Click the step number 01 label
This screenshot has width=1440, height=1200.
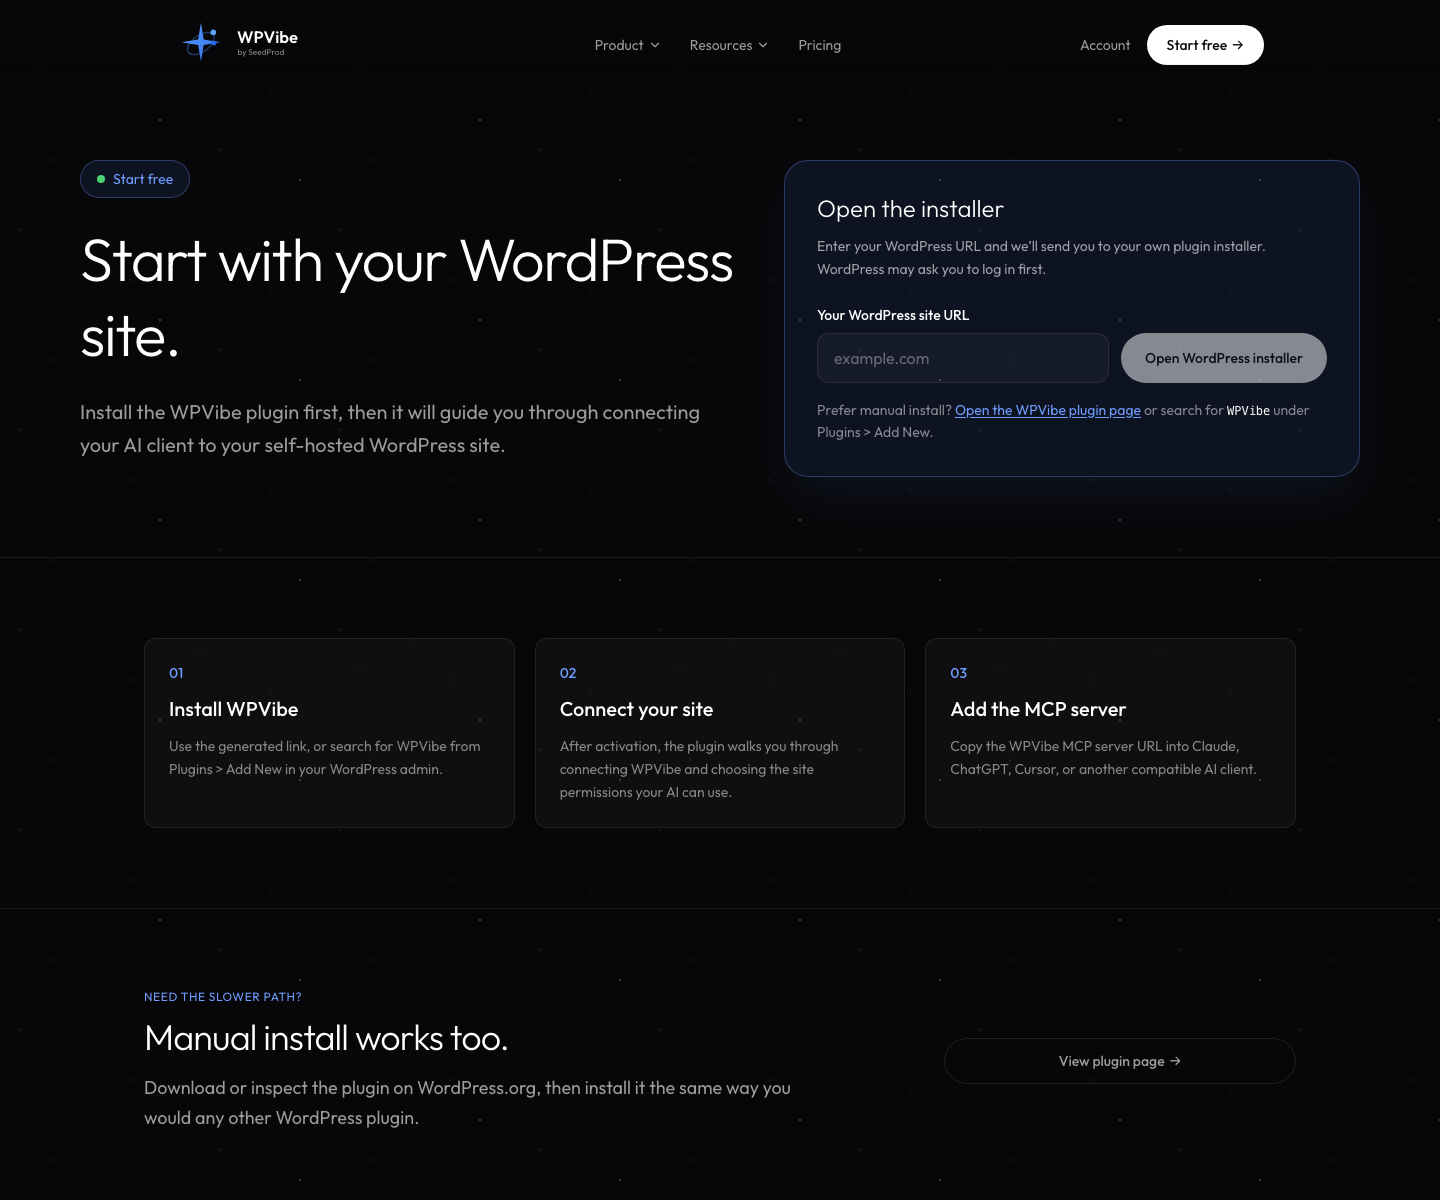tap(176, 673)
